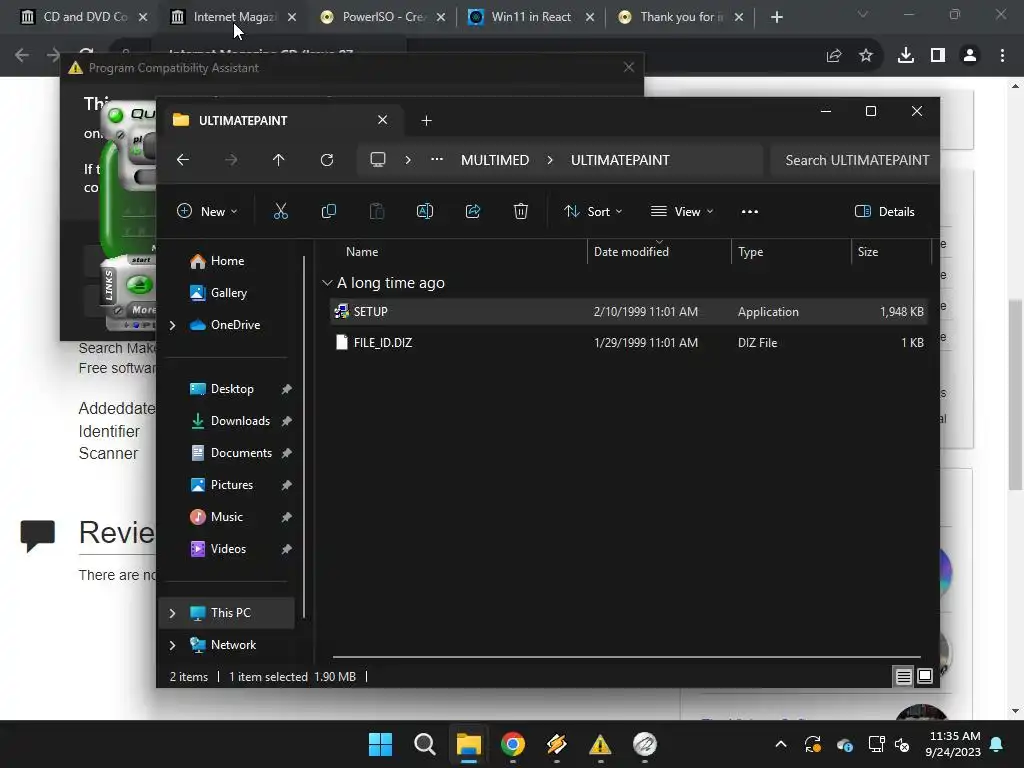Expand the Network tree node

coord(172,645)
